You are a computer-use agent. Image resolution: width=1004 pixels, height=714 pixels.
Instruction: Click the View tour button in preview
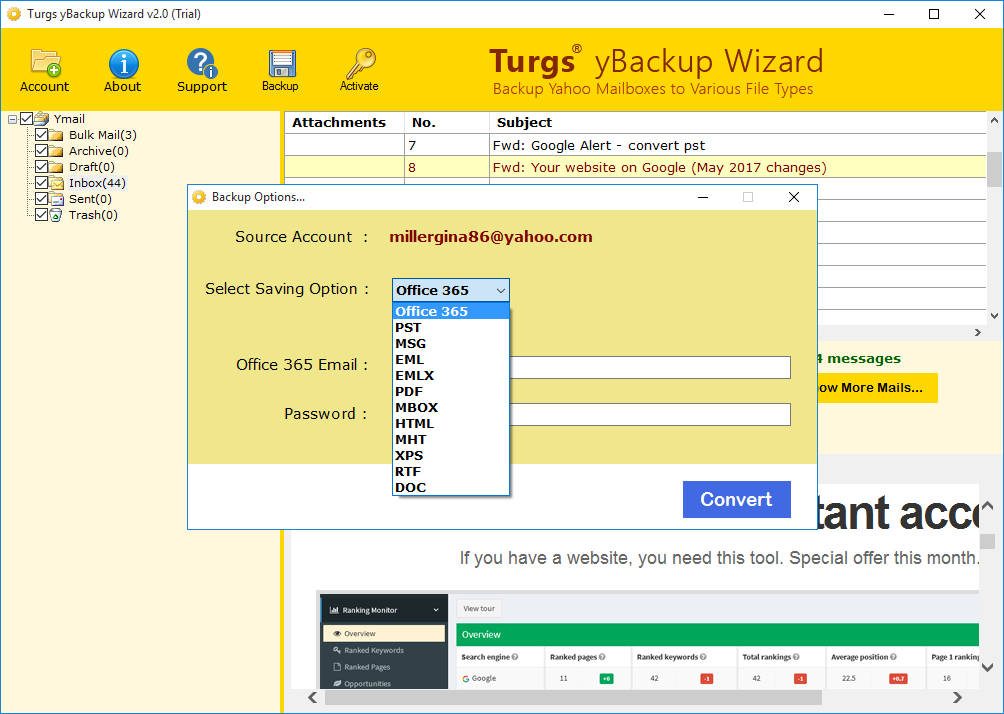(x=479, y=609)
